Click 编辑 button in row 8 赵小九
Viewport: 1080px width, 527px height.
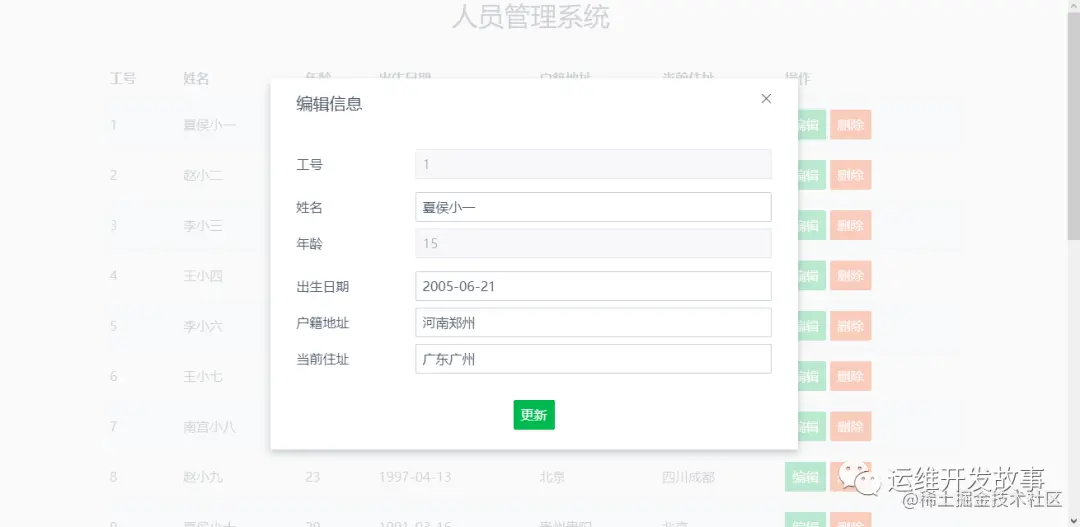pos(805,477)
